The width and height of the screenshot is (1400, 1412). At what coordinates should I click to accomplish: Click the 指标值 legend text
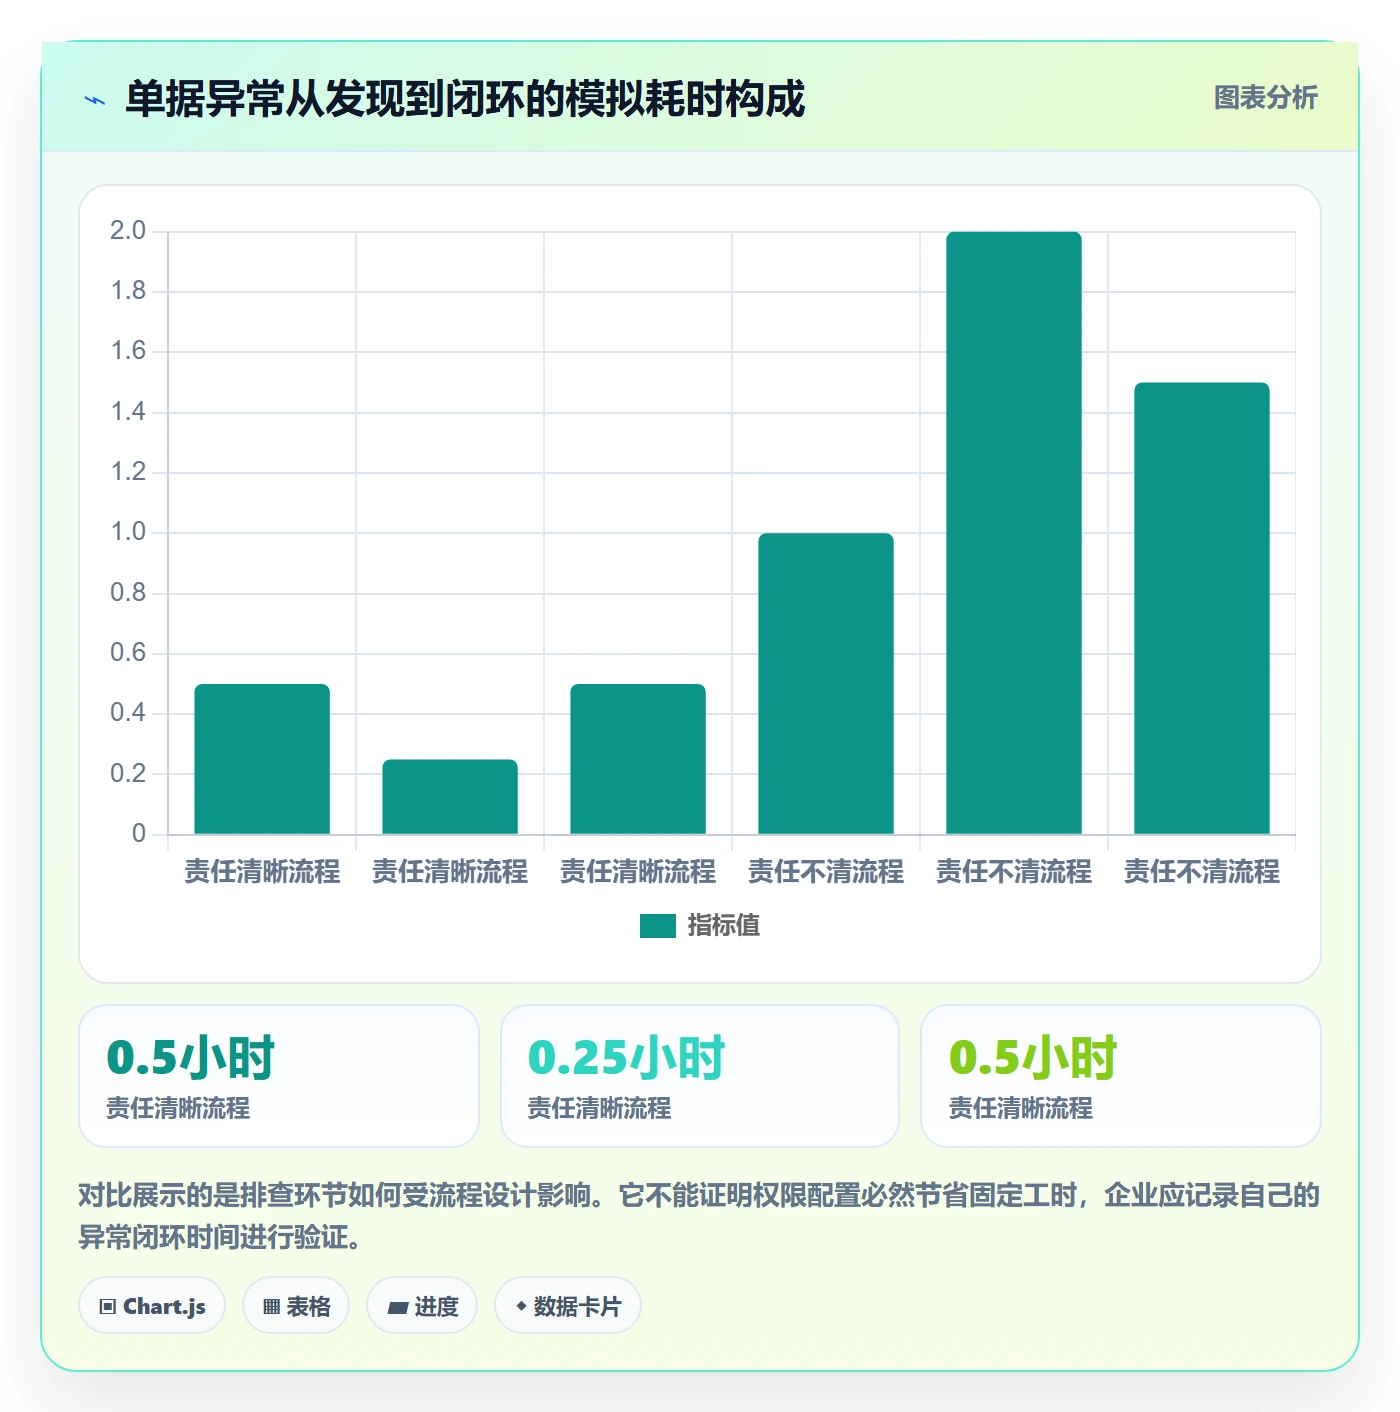pos(724,926)
